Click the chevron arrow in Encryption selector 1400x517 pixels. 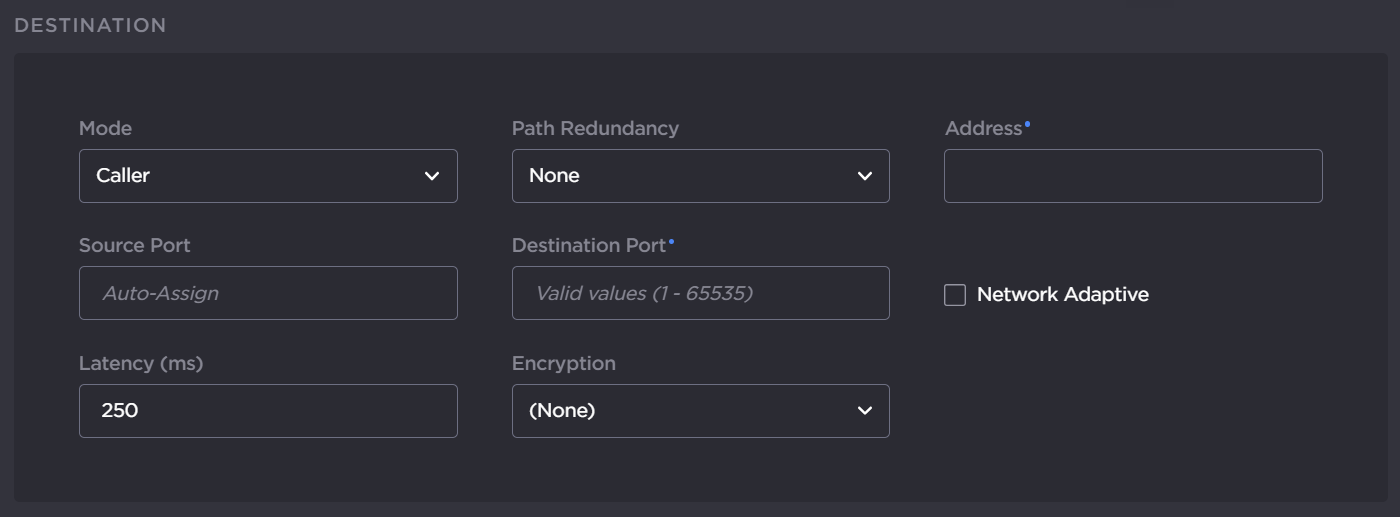865,411
